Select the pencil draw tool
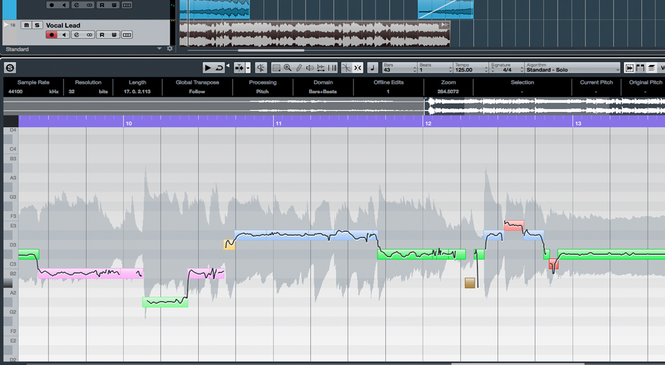665x365 pixels. [x=299, y=67]
